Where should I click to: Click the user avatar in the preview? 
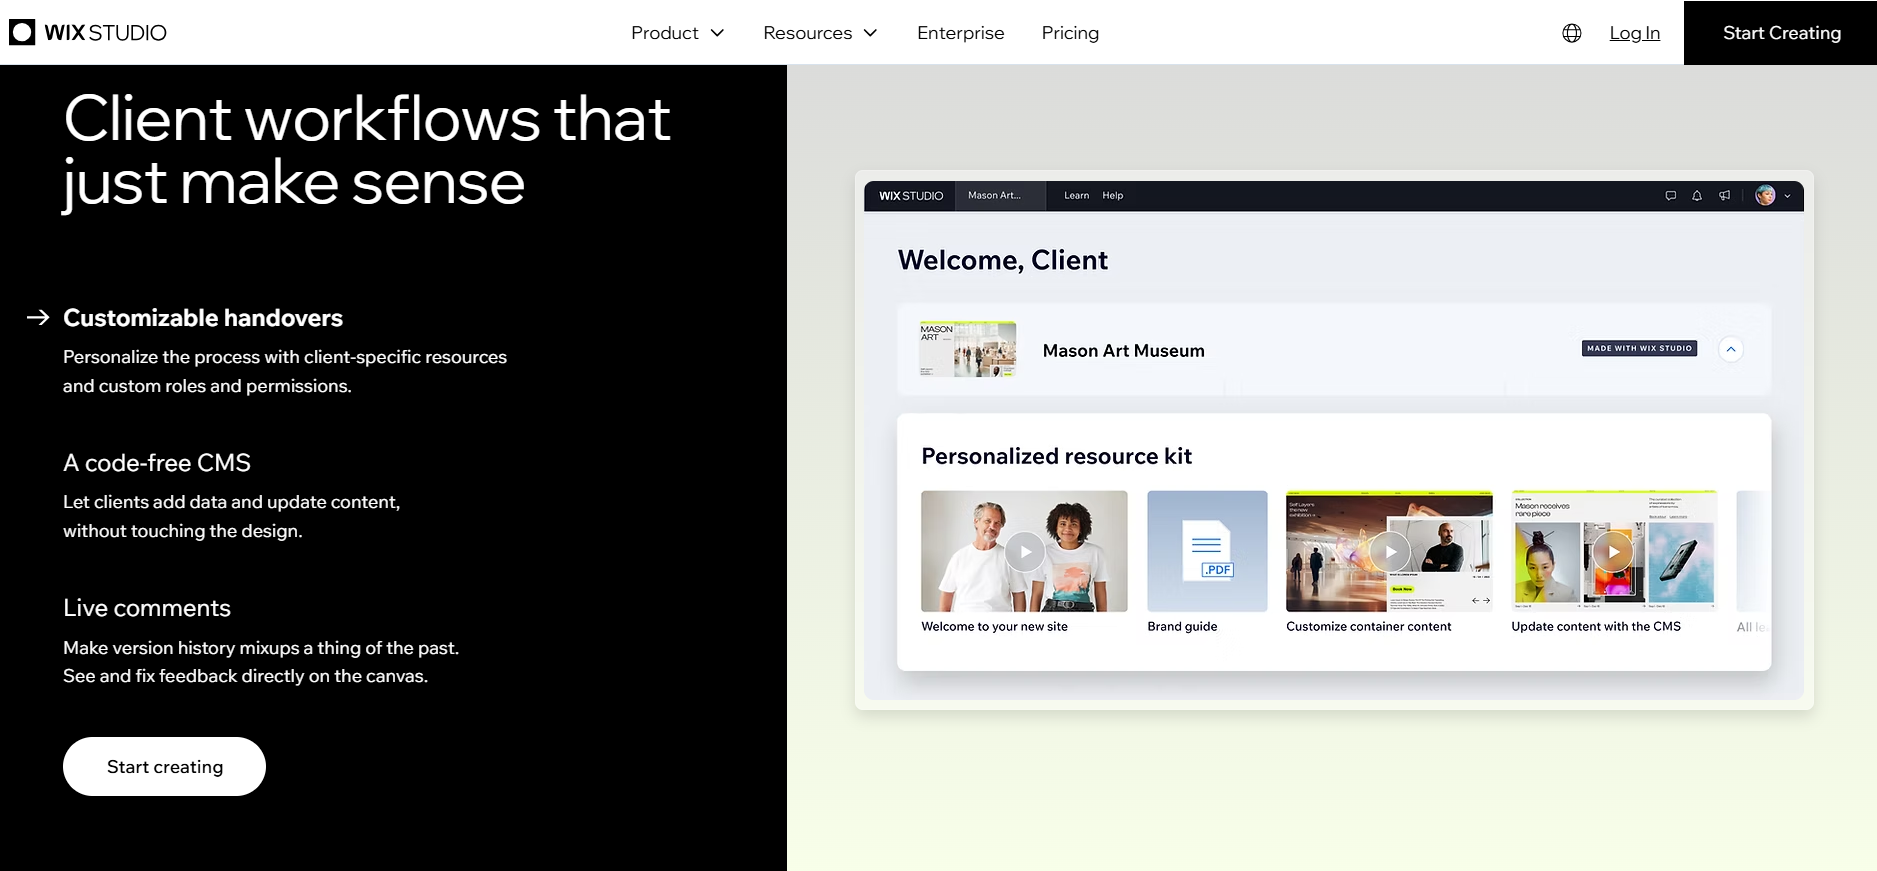tap(1765, 196)
